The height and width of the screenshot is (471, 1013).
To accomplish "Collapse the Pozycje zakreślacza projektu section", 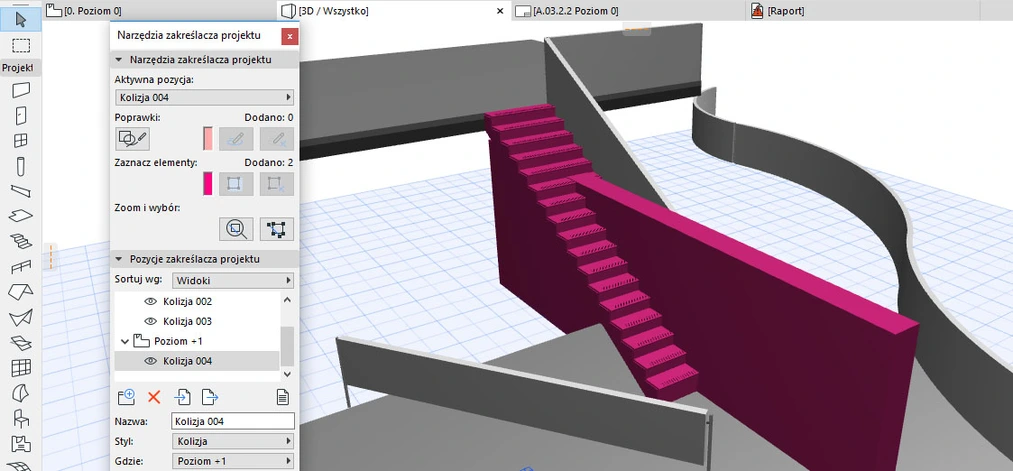I will [119, 259].
